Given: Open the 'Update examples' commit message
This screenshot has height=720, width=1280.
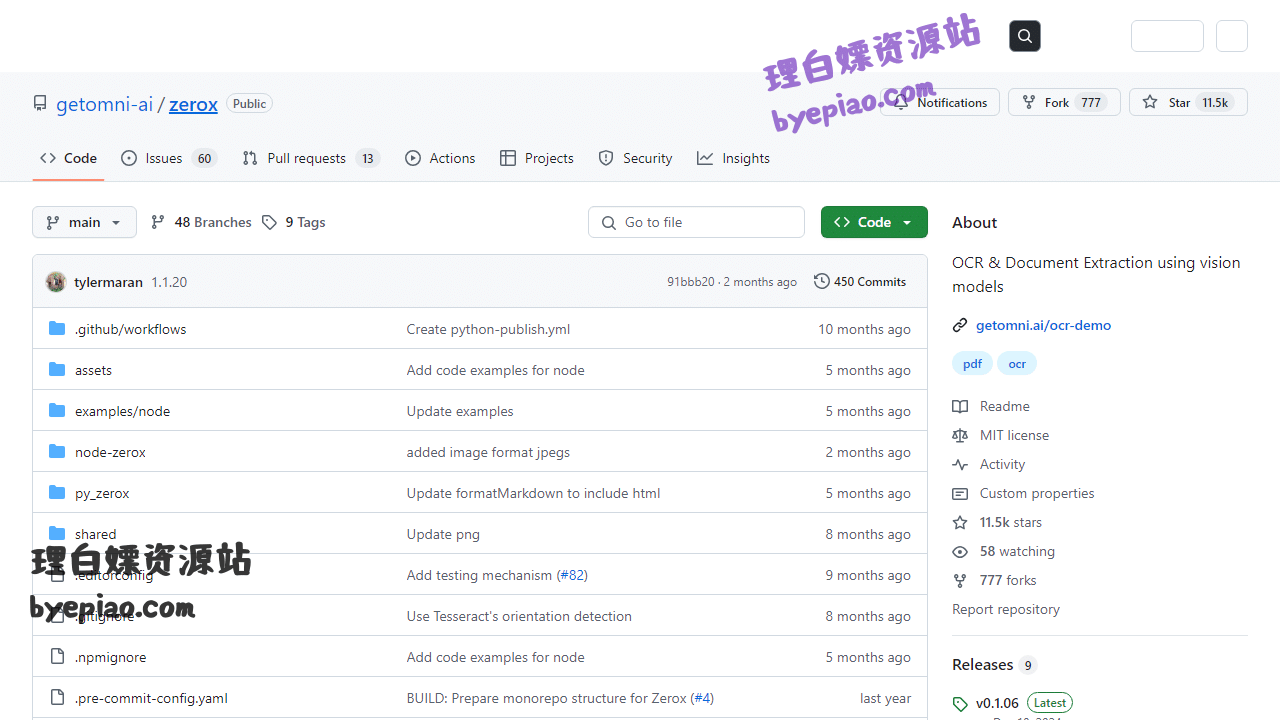Looking at the screenshot, I should coord(460,411).
